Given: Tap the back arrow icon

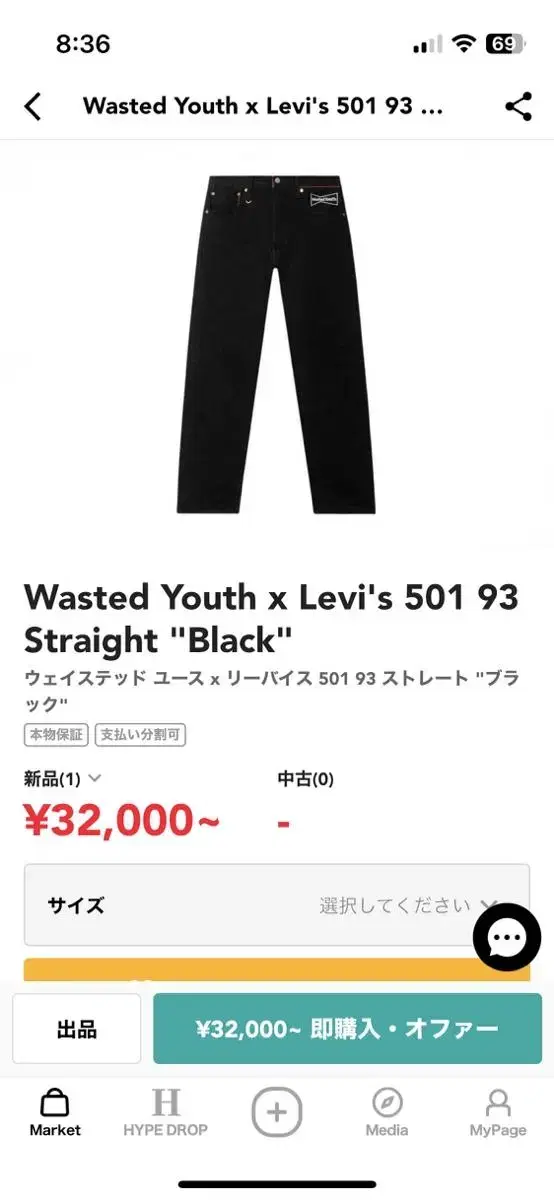Looking at the screenshot, I should click(x=33, y=106).
